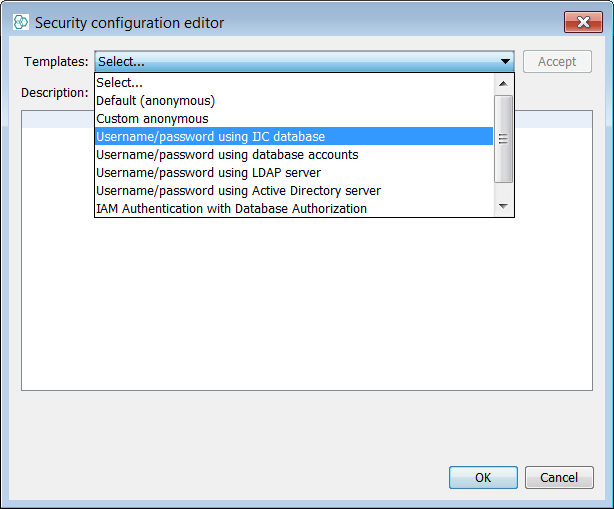
Task: Click the template list scrollbar thumb
Action: tap(504, 139)
